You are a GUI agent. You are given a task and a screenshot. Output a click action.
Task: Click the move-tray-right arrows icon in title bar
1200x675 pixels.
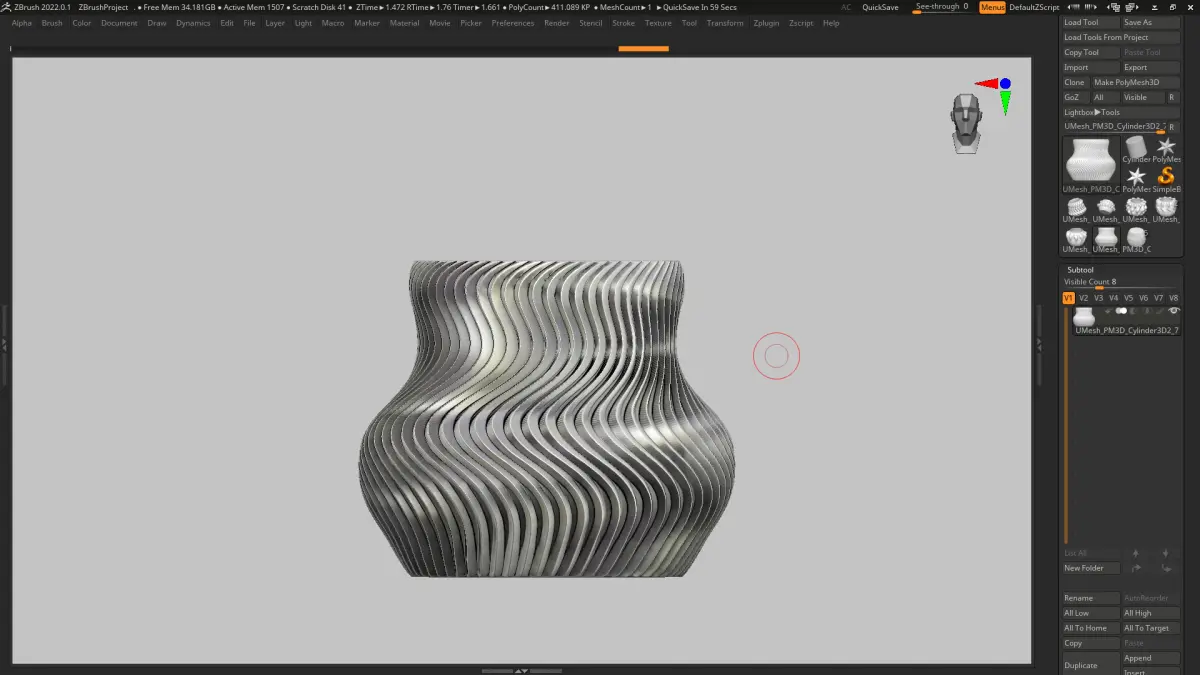point(1090,7)
